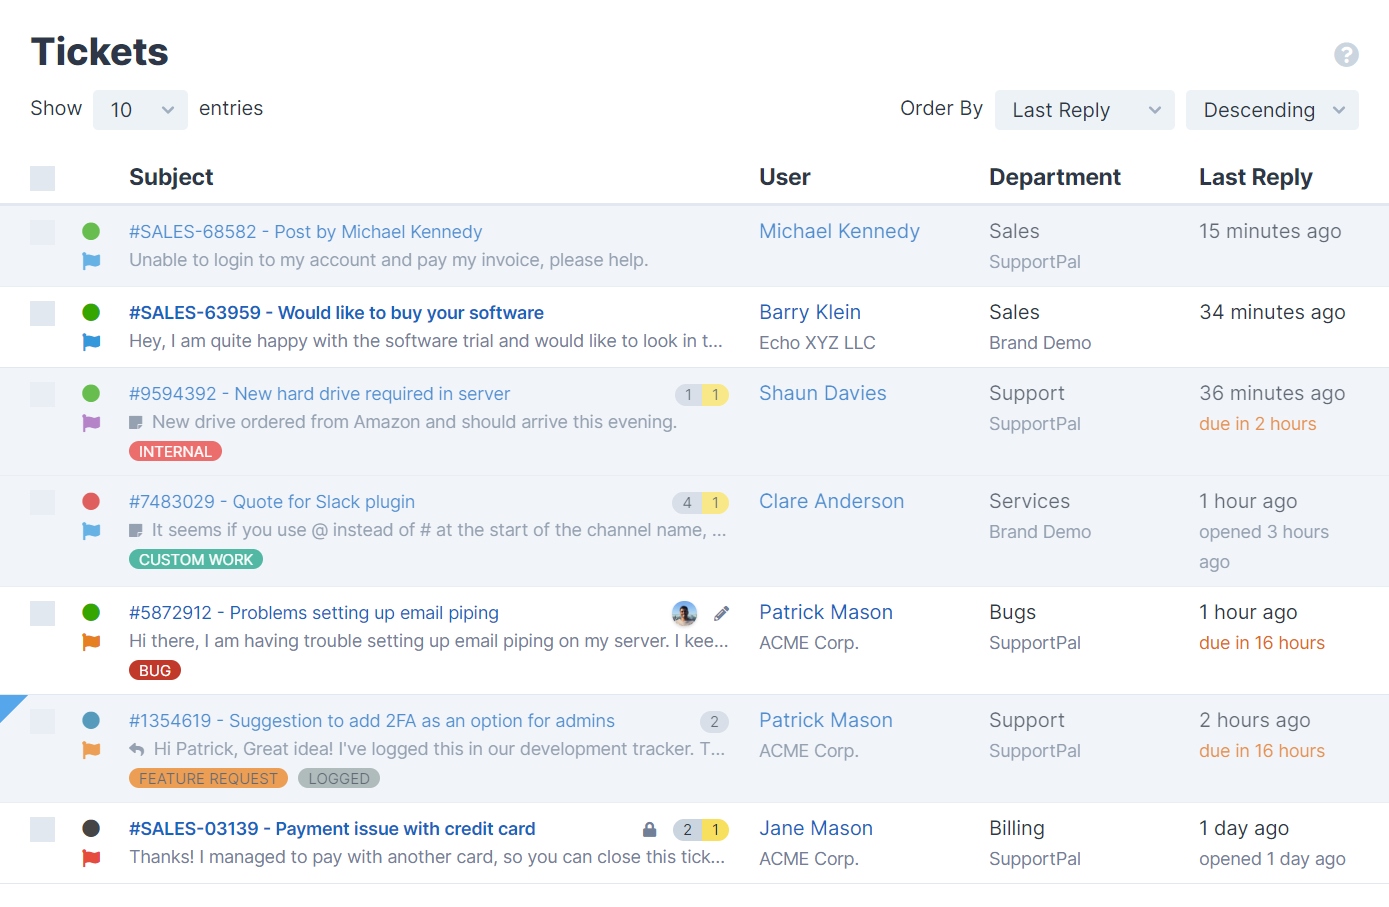The image size is (1389, 907).
Task: Open ticket #1354619 Suggestion to add 2FA
Action: click(372, 721)
